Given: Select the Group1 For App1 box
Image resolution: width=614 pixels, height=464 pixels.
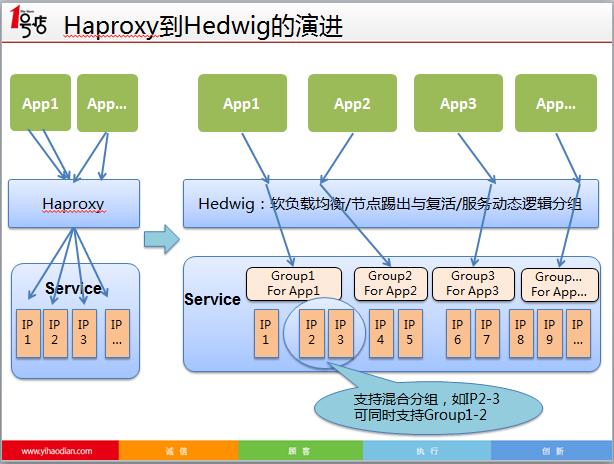Looking at the screenshot, I should pyautogui.click(x=294, y=284).
